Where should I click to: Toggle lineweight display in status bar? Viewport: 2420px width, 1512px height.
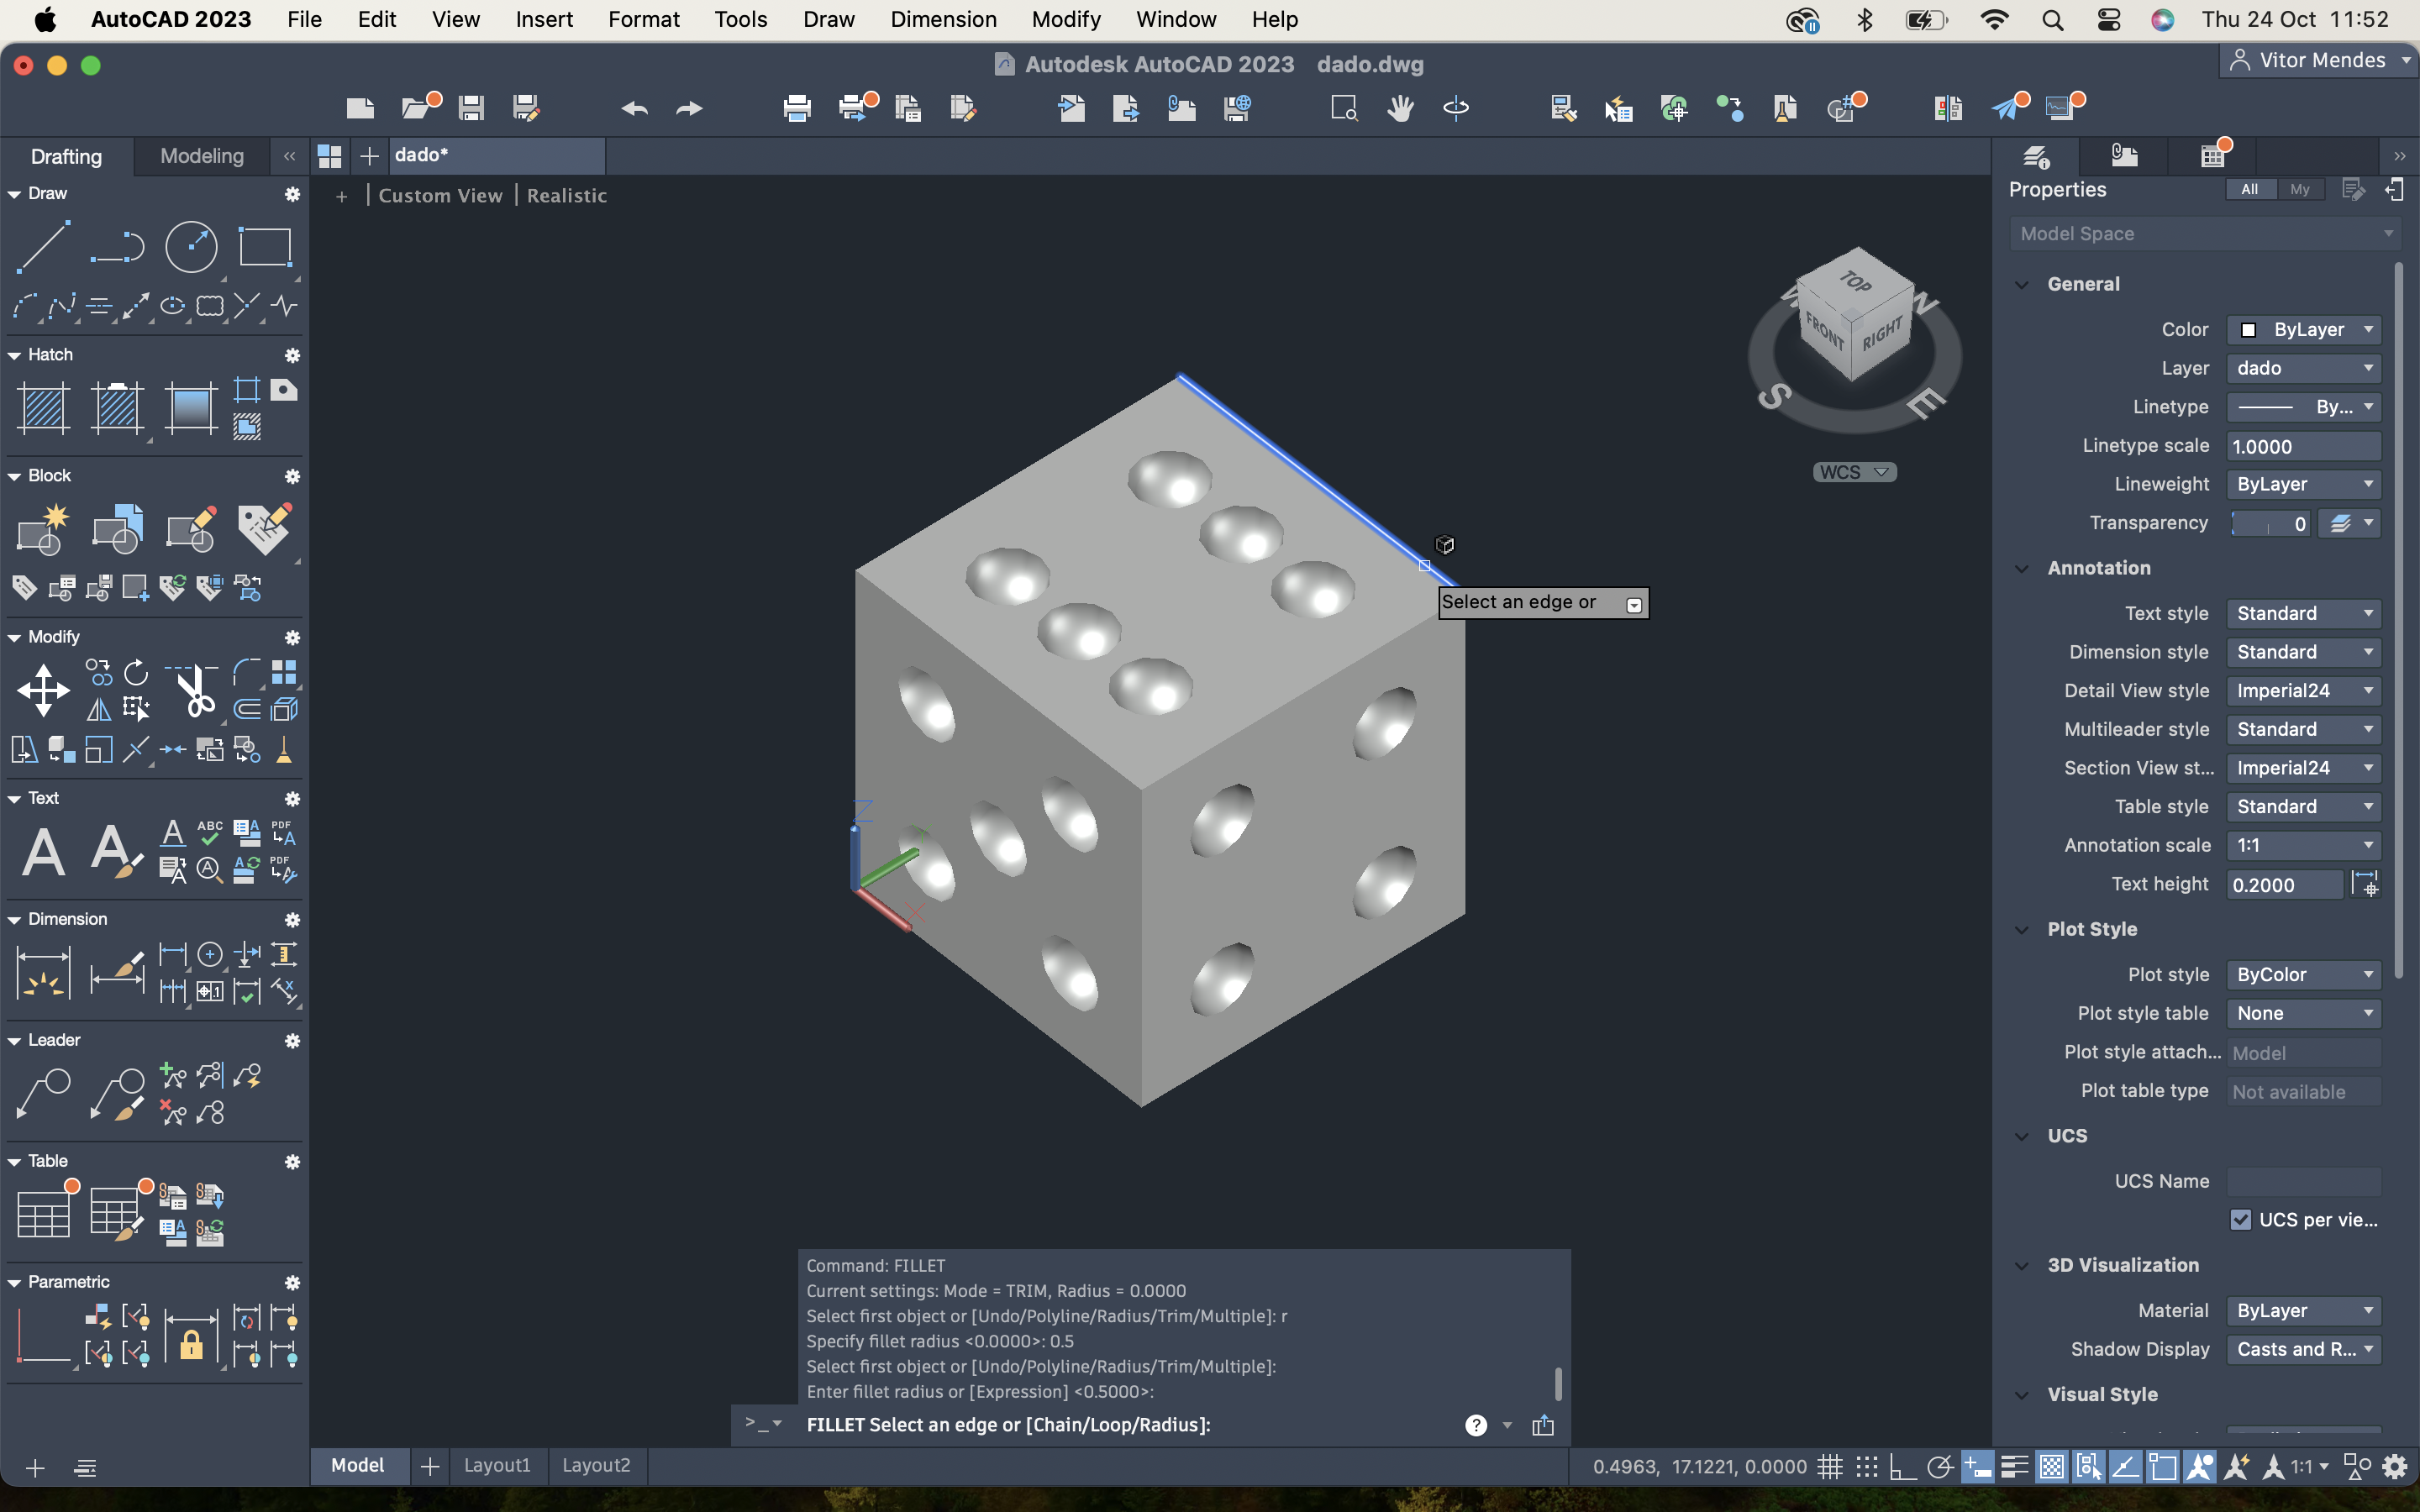(x=2014, y=1467)
